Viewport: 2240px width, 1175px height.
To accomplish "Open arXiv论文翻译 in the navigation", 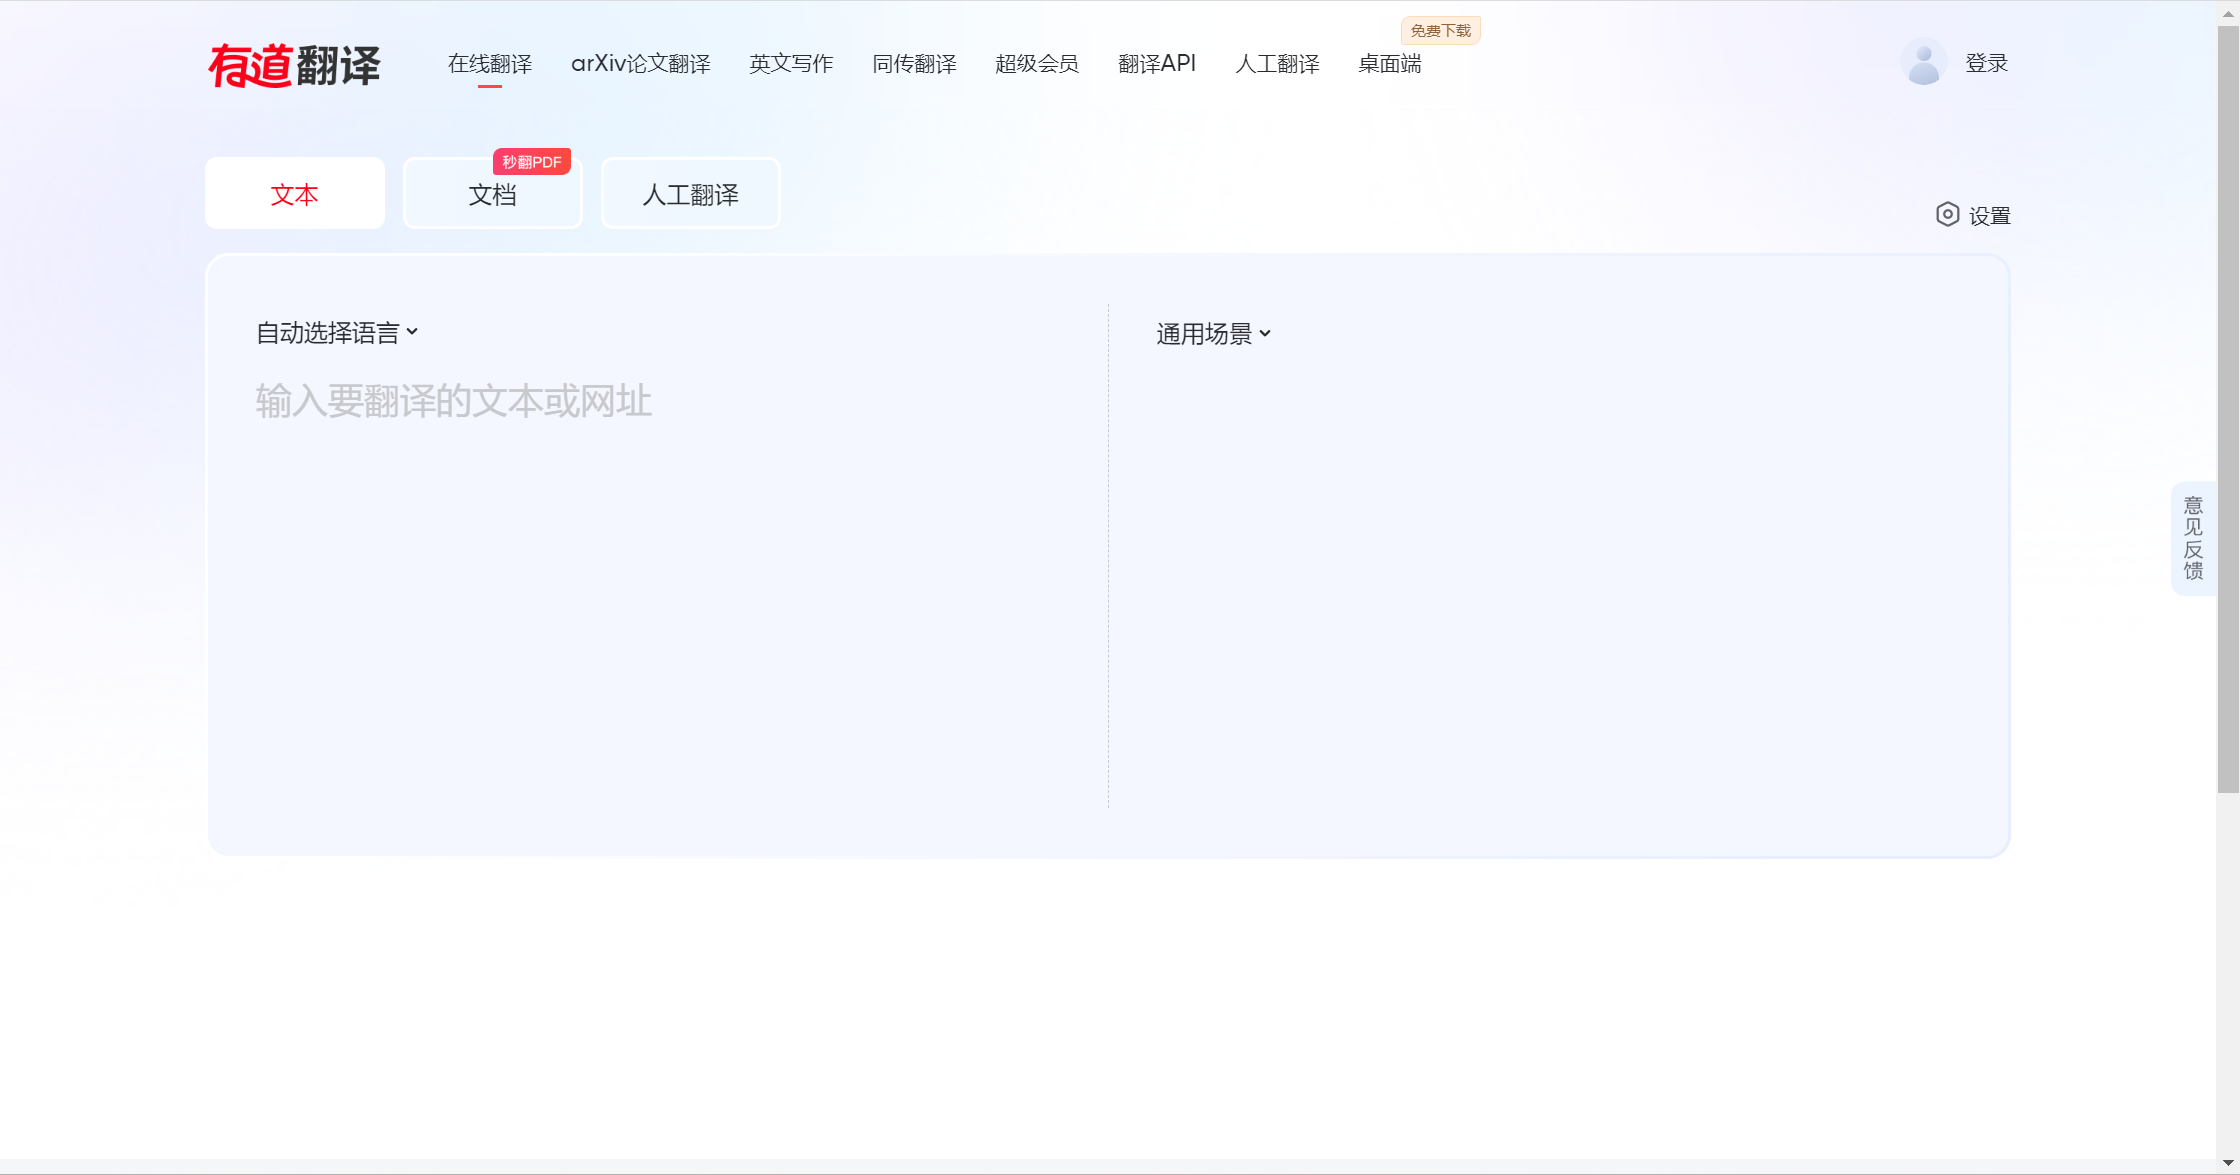I will pos(640,64).
